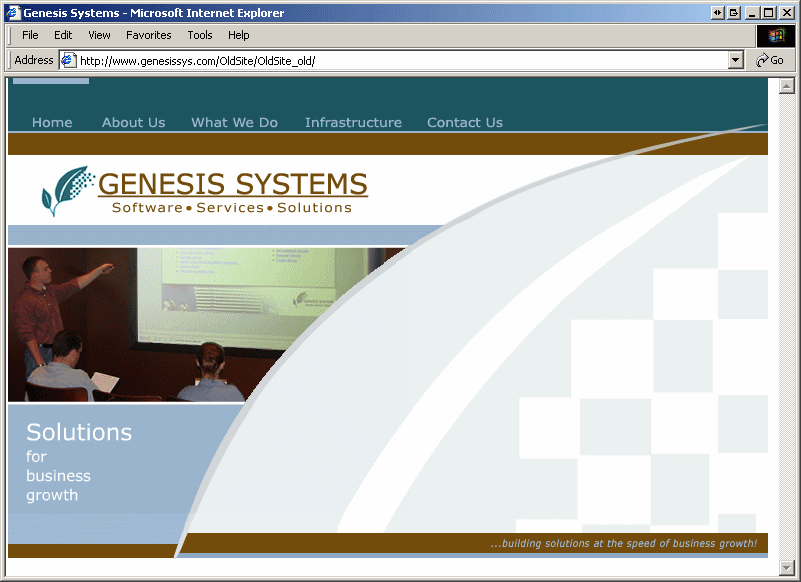Click the page icon beside the URL
Screen dimensions: 801x582
click(x=68, y=61)
